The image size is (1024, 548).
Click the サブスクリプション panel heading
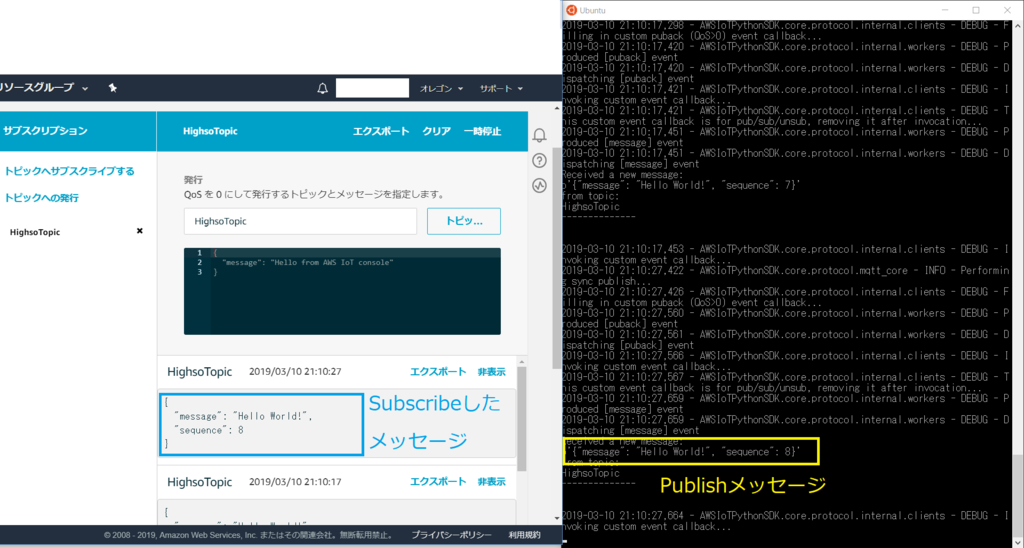[x=45, y=131]
